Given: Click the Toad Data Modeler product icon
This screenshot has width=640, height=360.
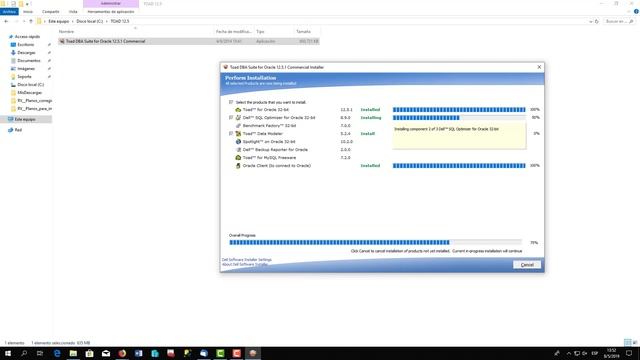Looking at the screenshot, I should pos(238,133).
